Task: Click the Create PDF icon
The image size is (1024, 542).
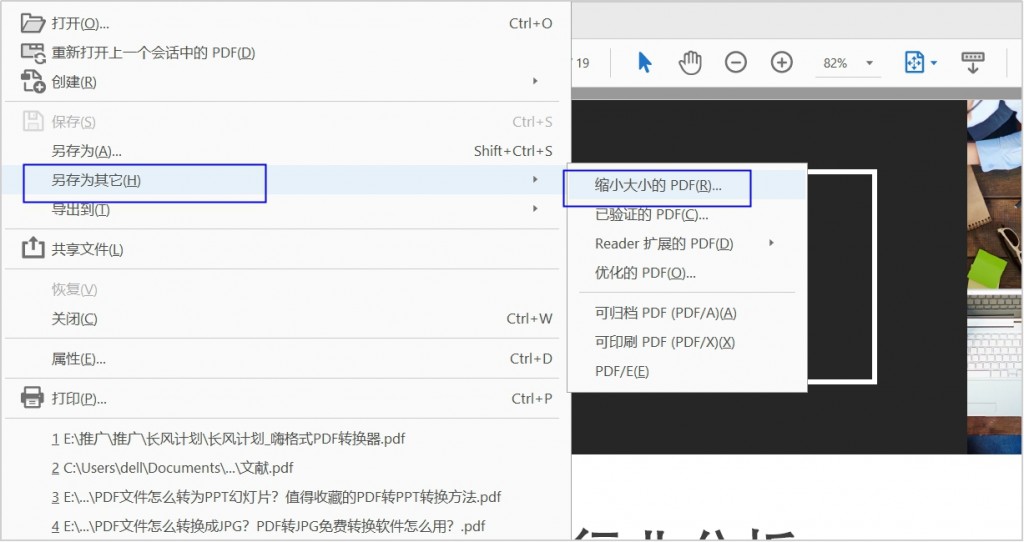Action: coord(33,82)
